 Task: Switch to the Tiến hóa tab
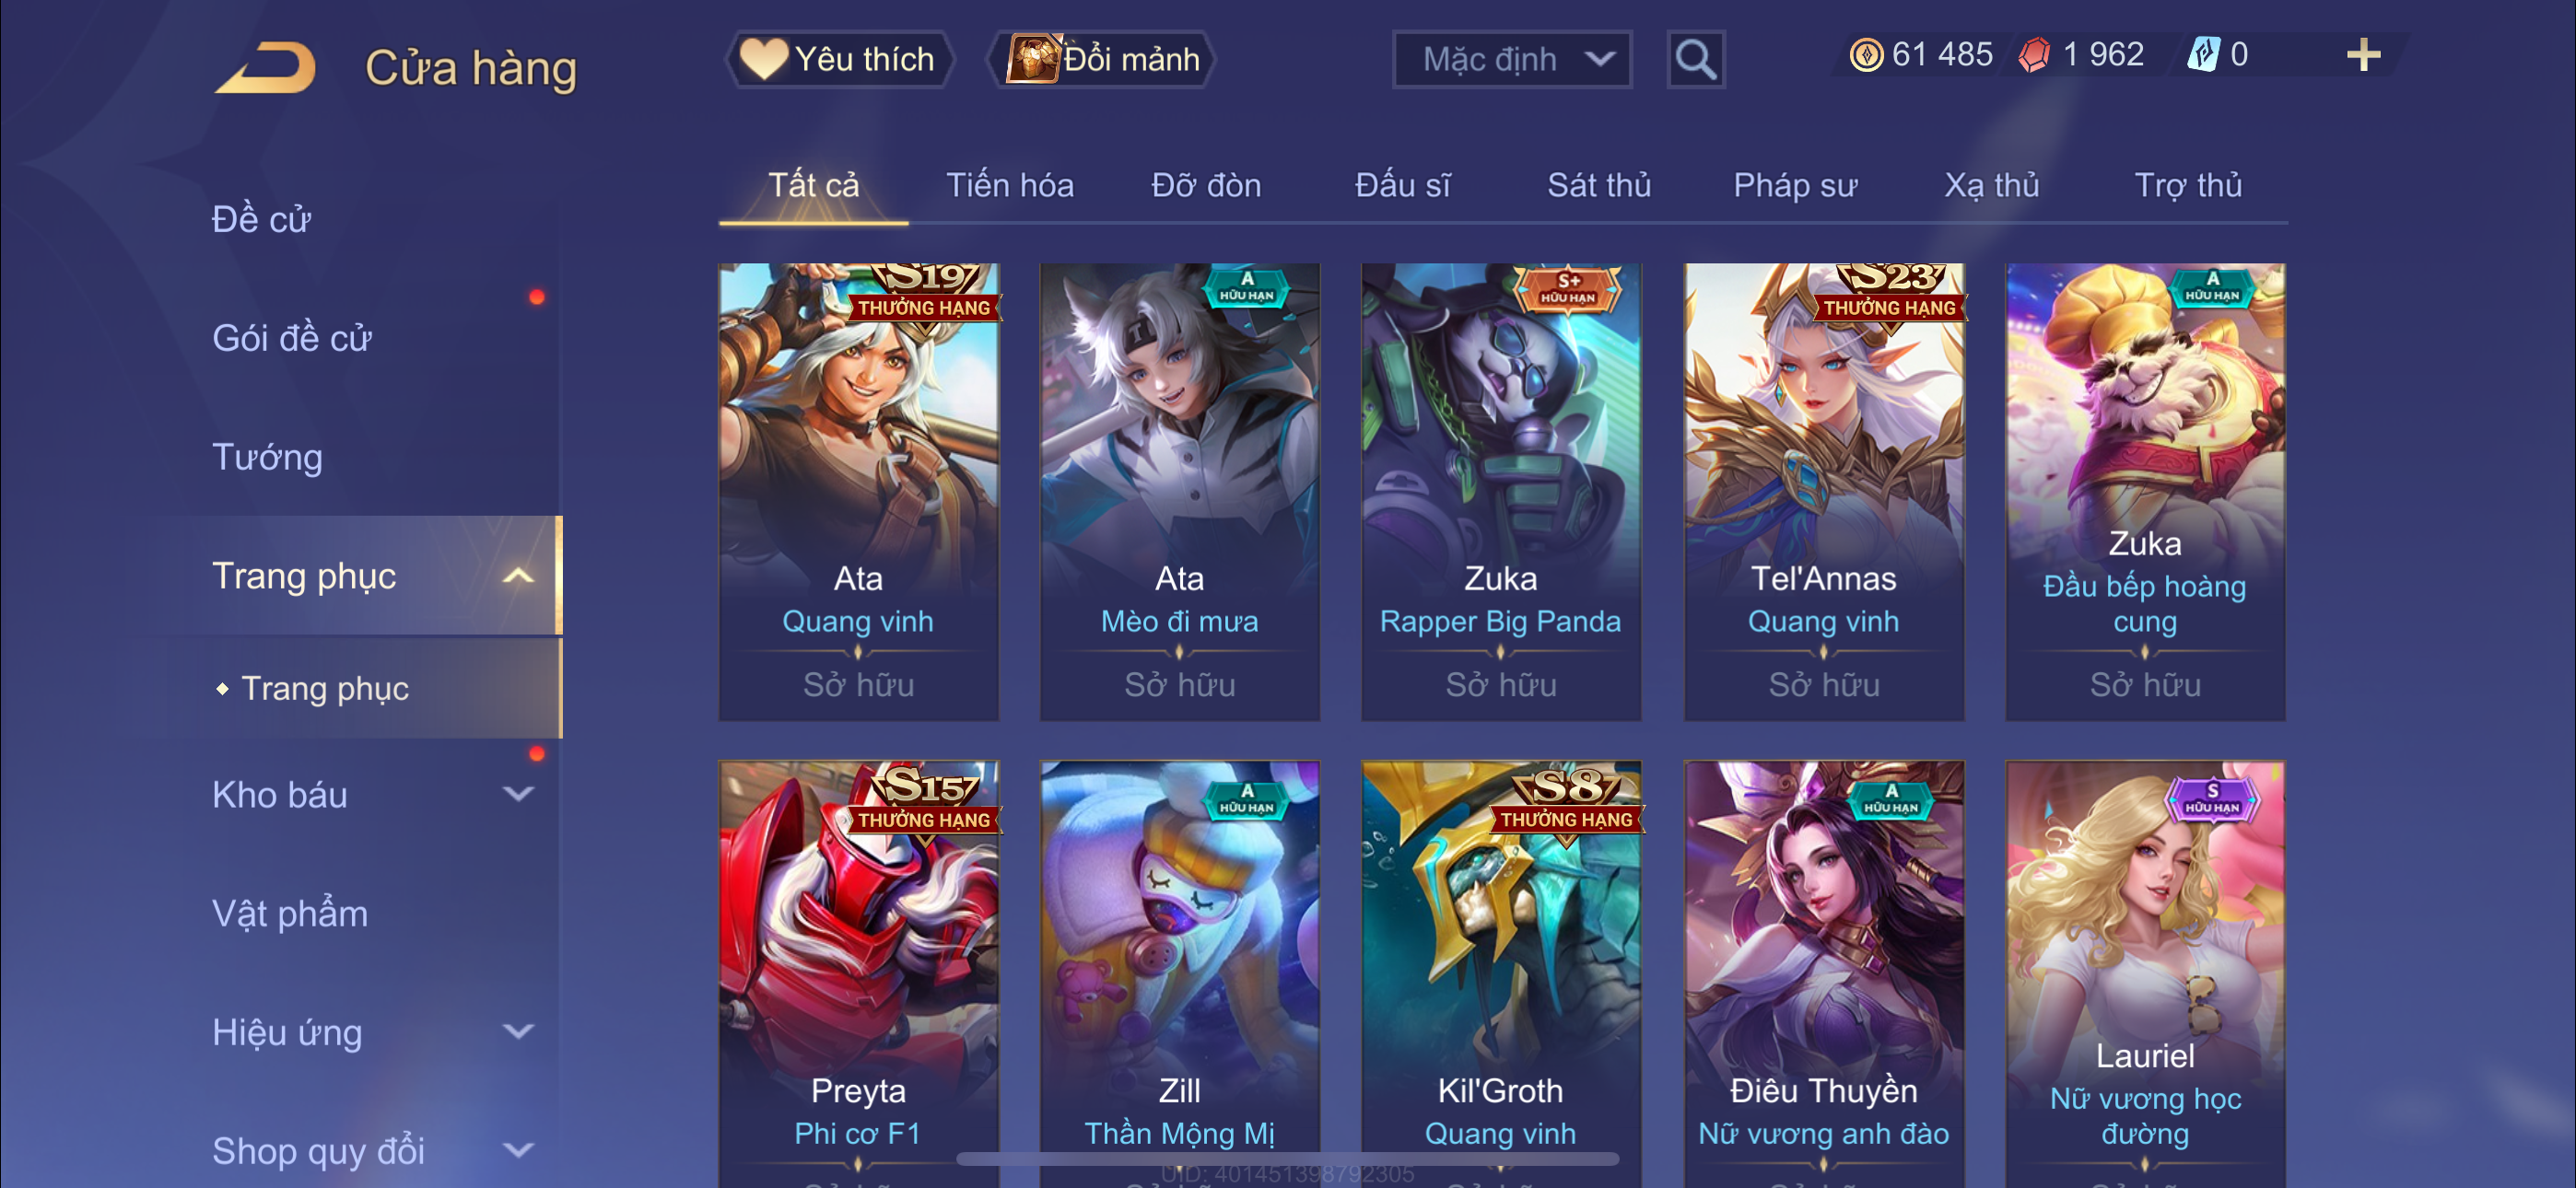click(1010, 185)
